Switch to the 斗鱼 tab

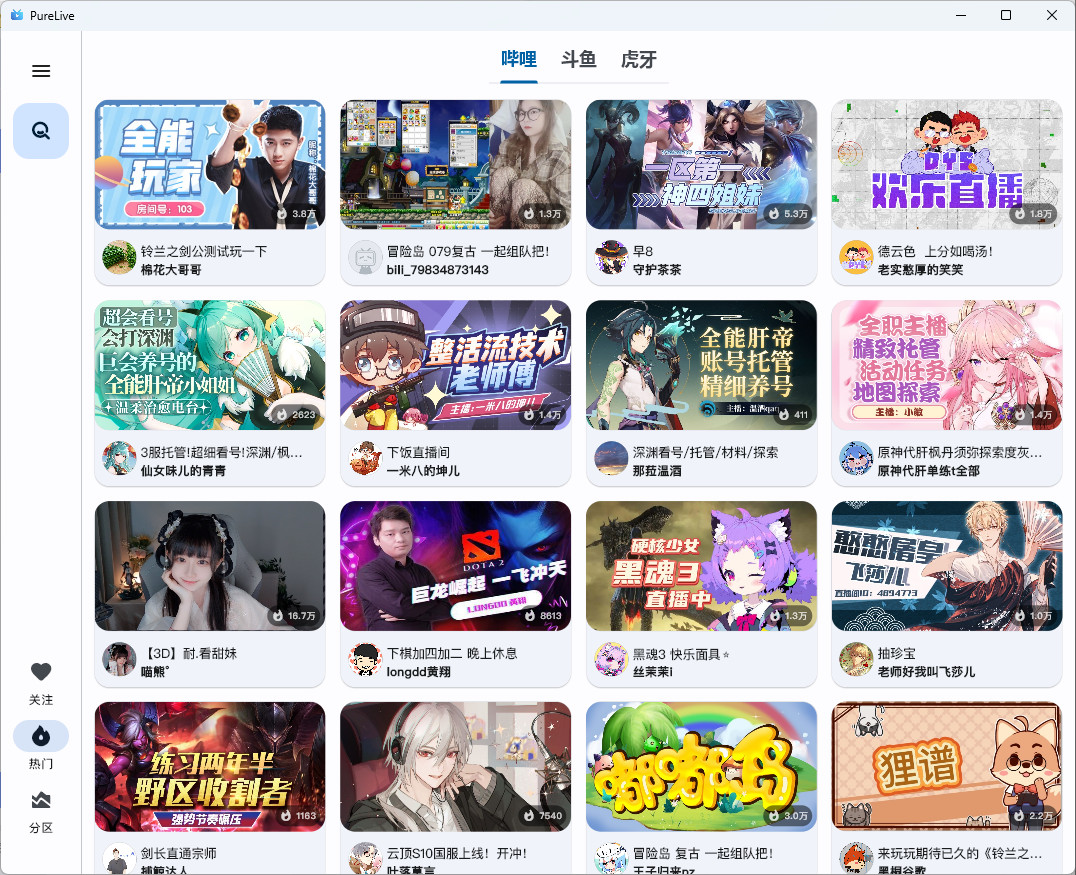(x=578, y=60)
